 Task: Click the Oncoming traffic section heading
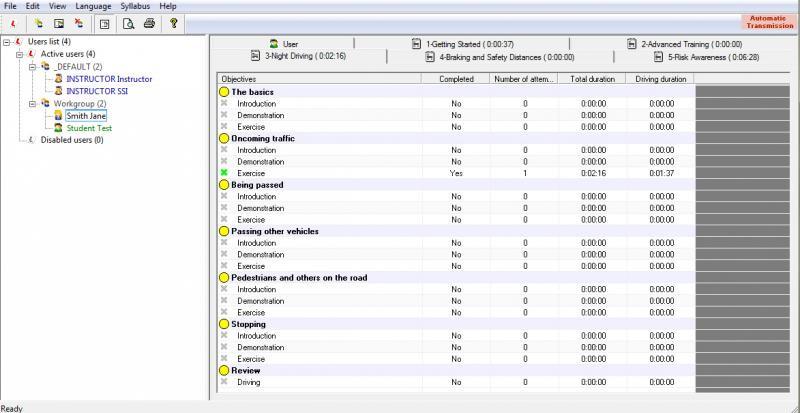click(263, 139)
